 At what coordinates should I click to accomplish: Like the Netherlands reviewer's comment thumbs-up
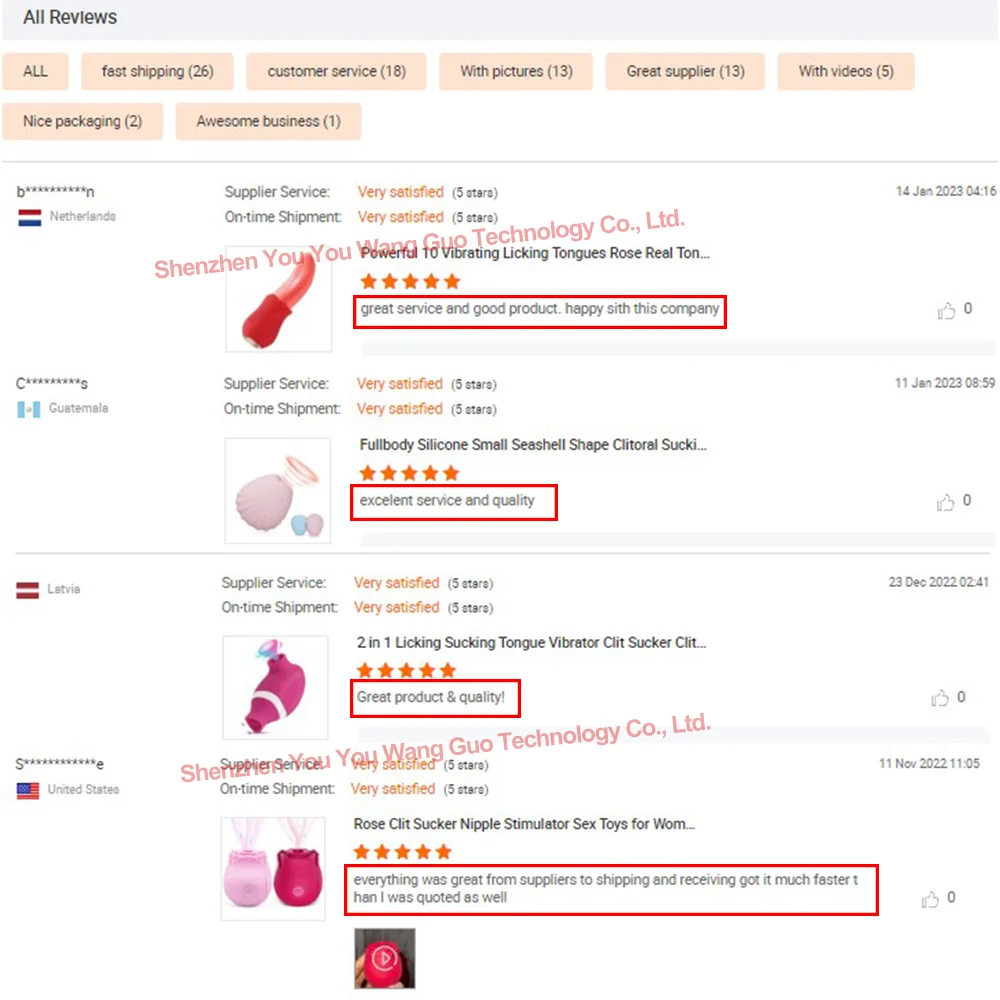click(946, 311)
